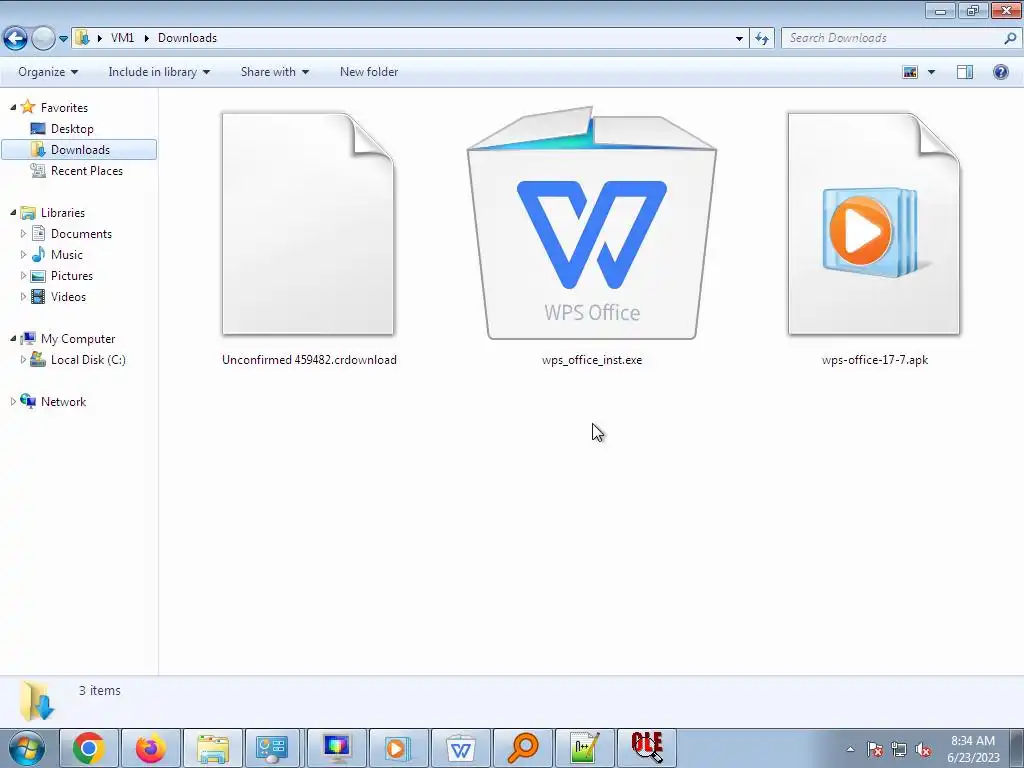Viewport: 1024px width, 768px height.
Task: Select Desktop under Favorites
Action: tap(72, 129)
